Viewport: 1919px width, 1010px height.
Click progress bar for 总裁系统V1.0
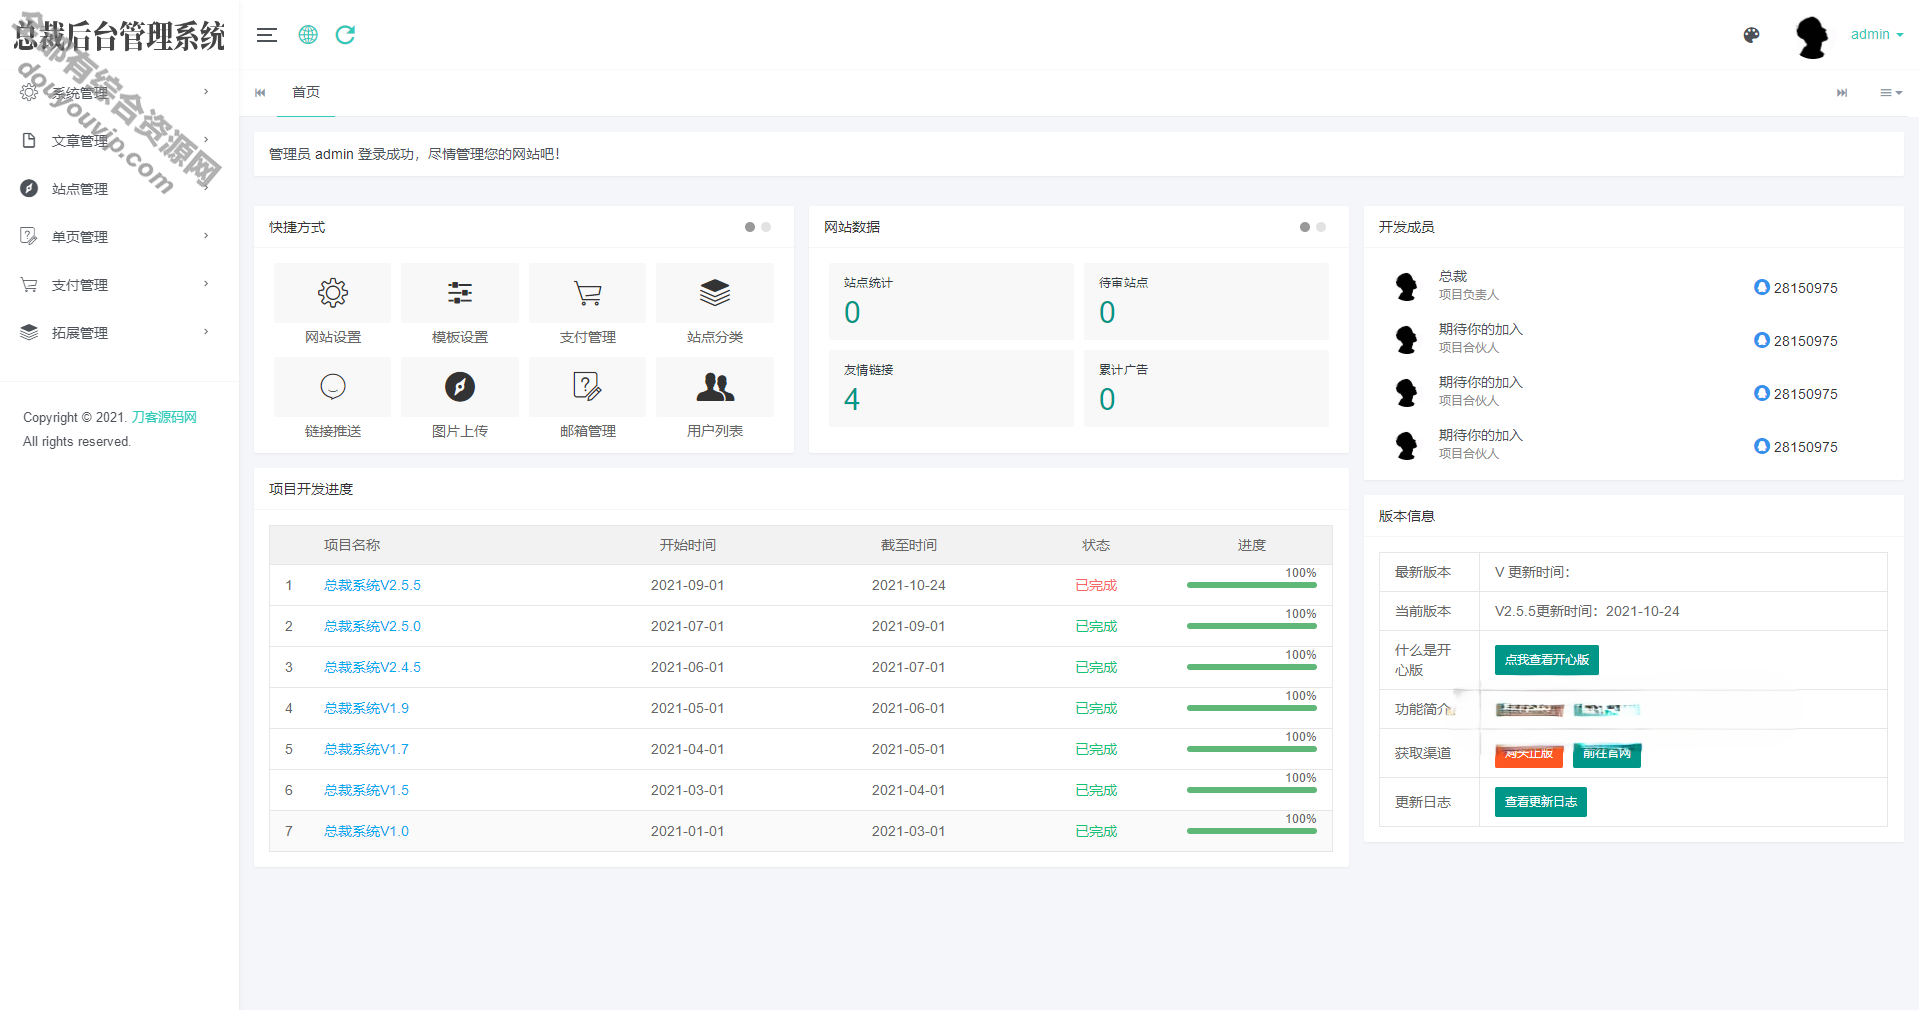(1251, 831)
